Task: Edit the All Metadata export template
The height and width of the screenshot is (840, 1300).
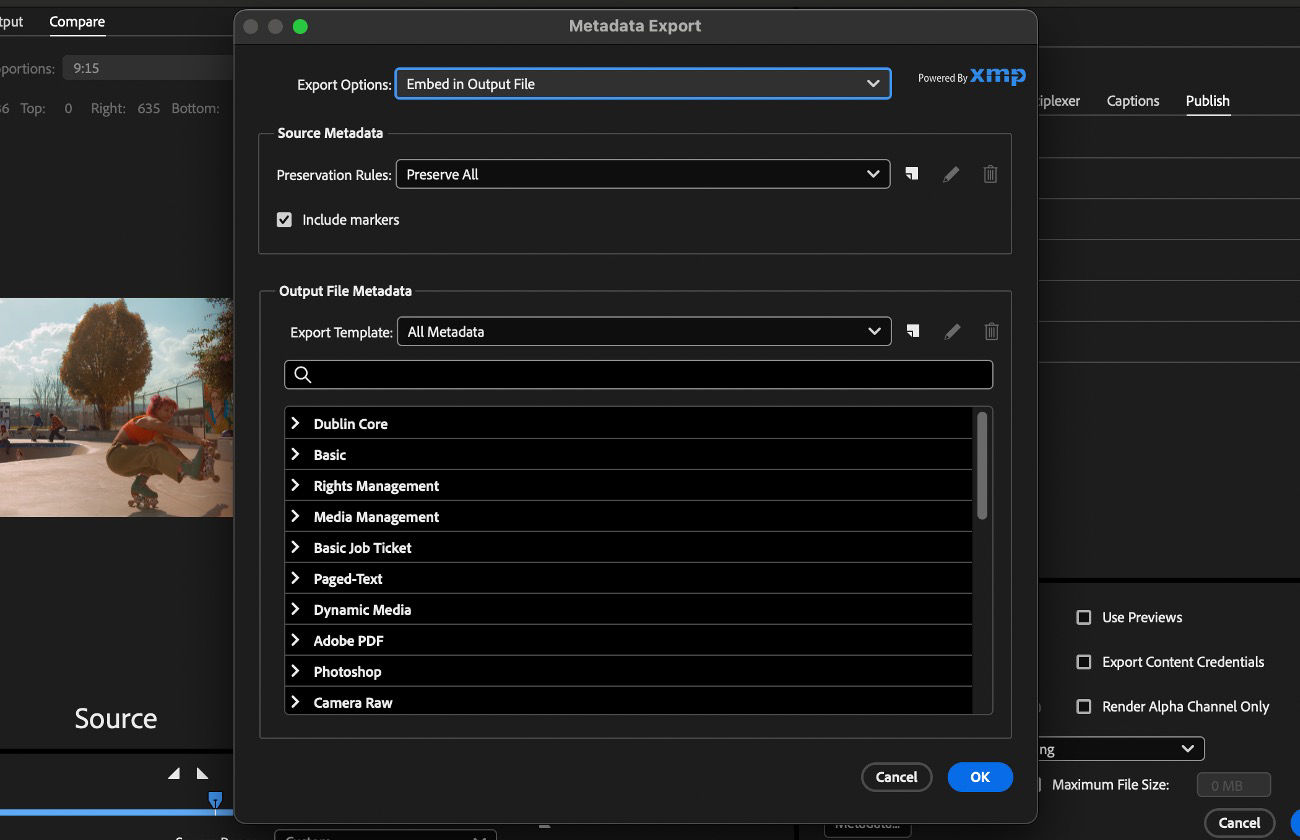Action: tap(951, 330)
